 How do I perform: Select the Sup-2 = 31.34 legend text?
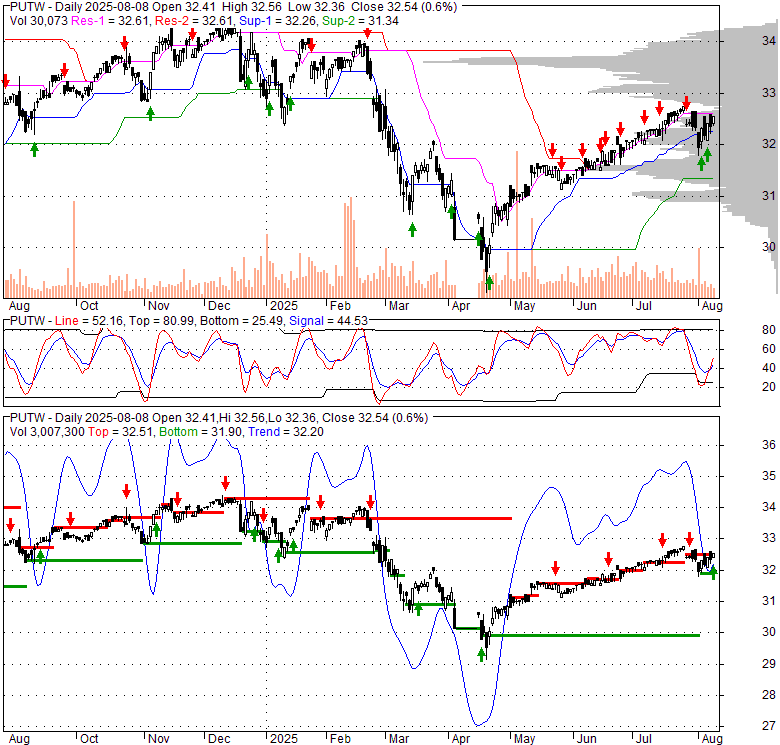(x=360, y=21)
